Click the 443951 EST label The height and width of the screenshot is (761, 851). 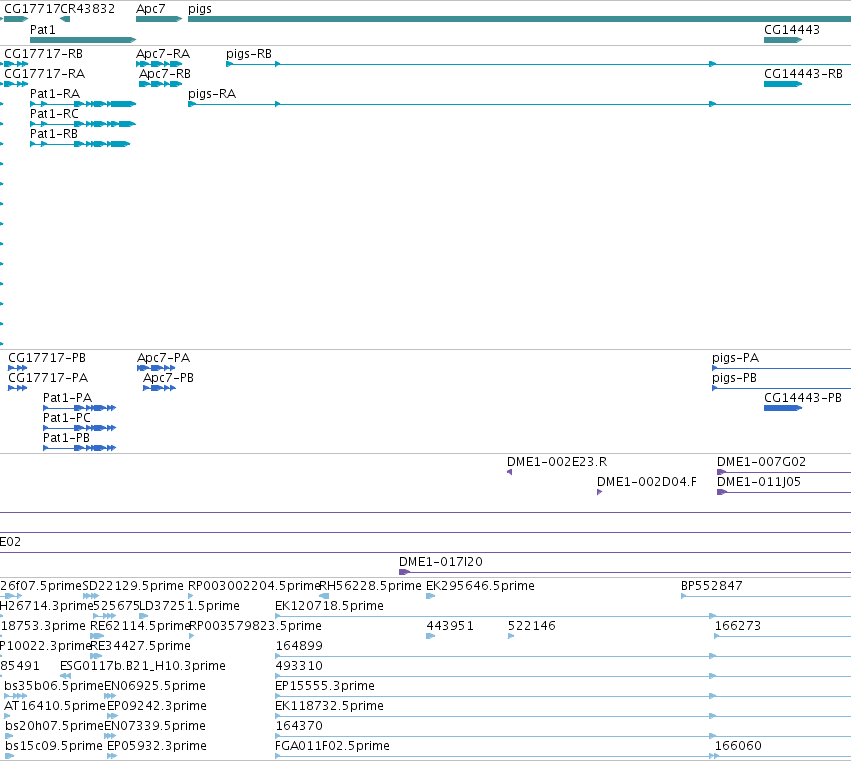pyautogui.click(x=450, y=626)
